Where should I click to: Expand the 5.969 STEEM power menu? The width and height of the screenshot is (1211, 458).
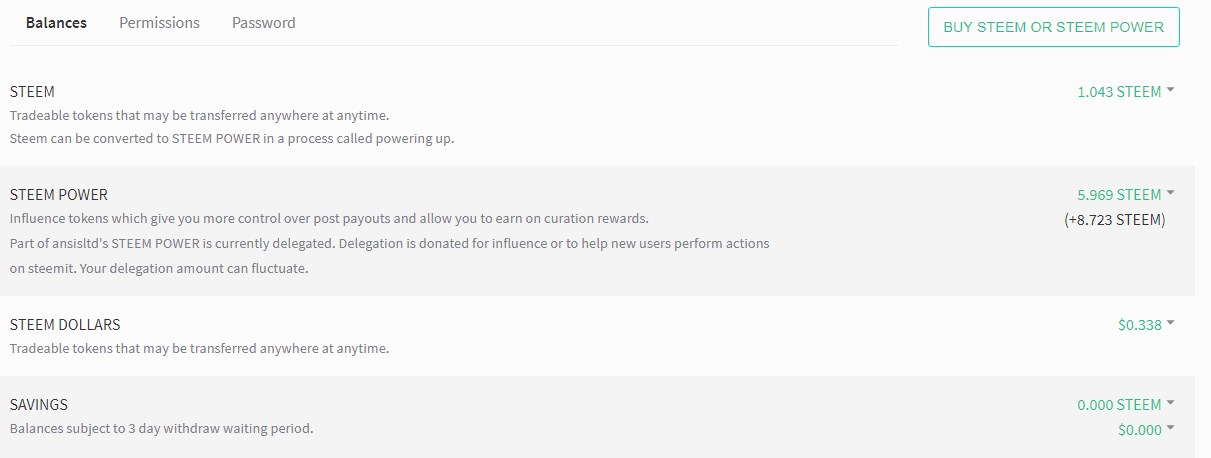pos(1118,195)
